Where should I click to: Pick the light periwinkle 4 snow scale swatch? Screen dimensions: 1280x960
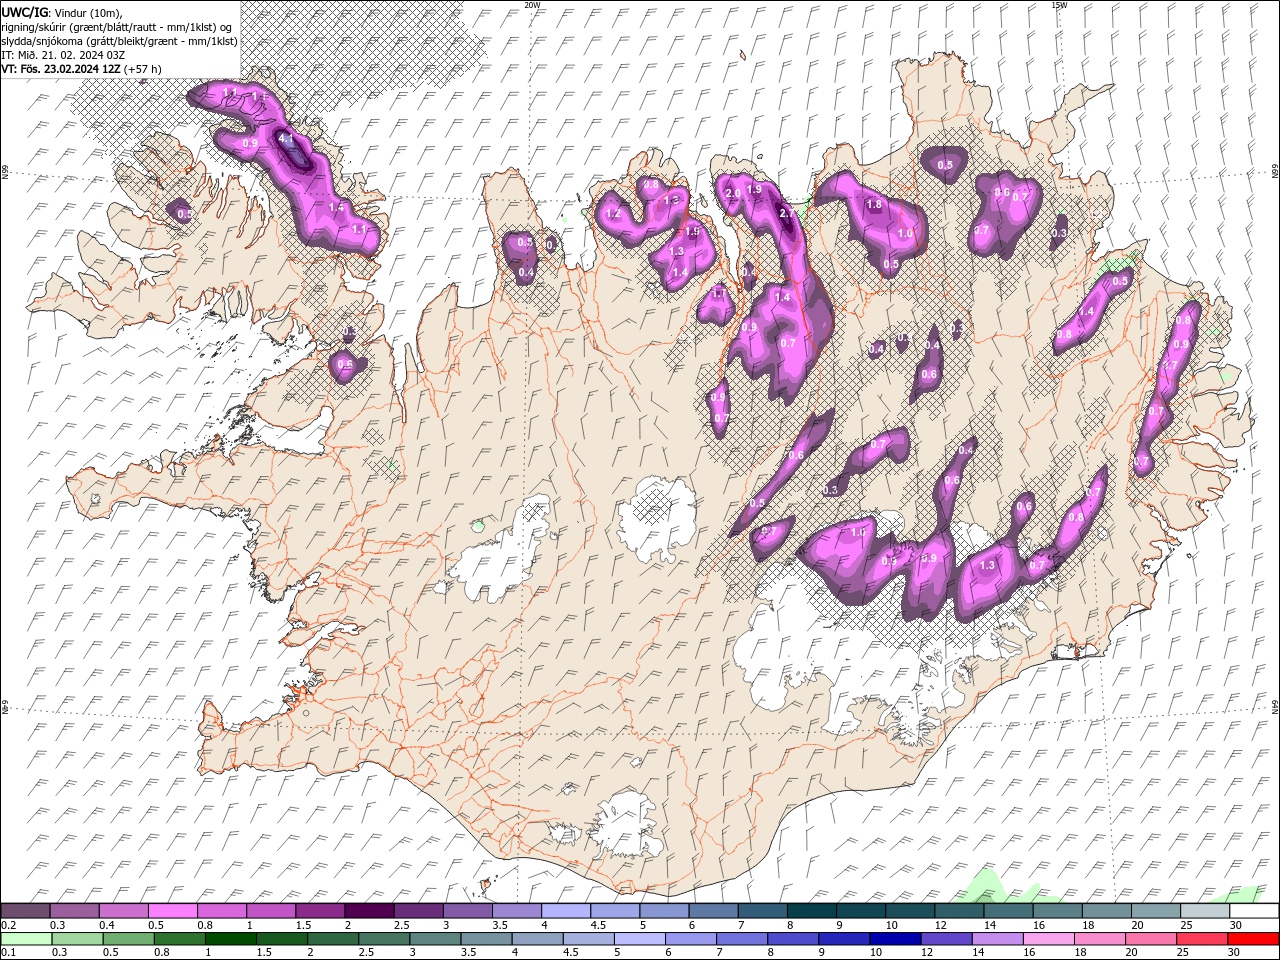click(566, 911)
